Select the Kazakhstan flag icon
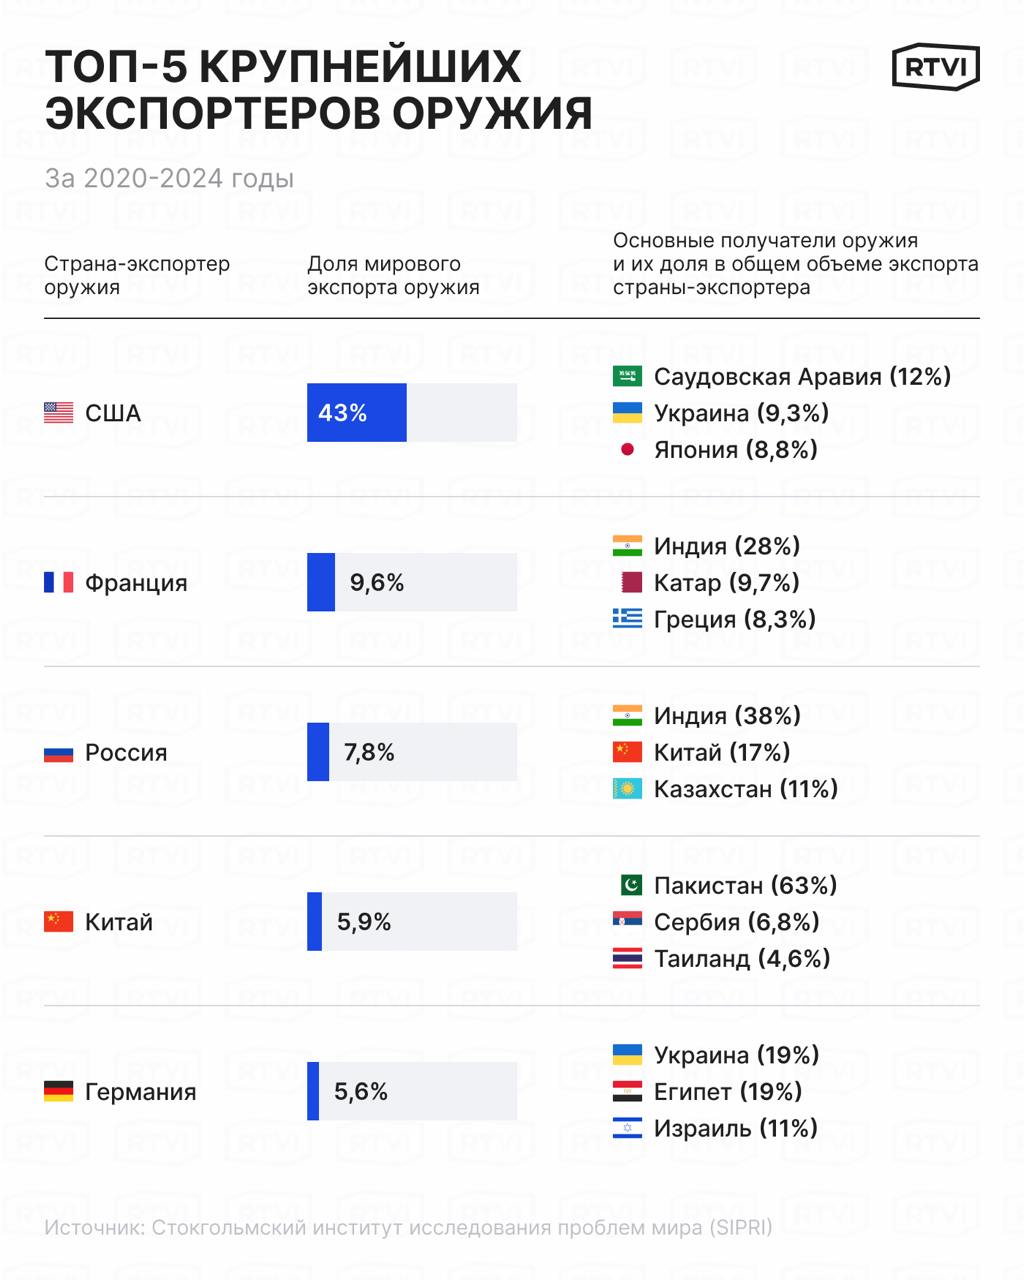 point(627,789)
